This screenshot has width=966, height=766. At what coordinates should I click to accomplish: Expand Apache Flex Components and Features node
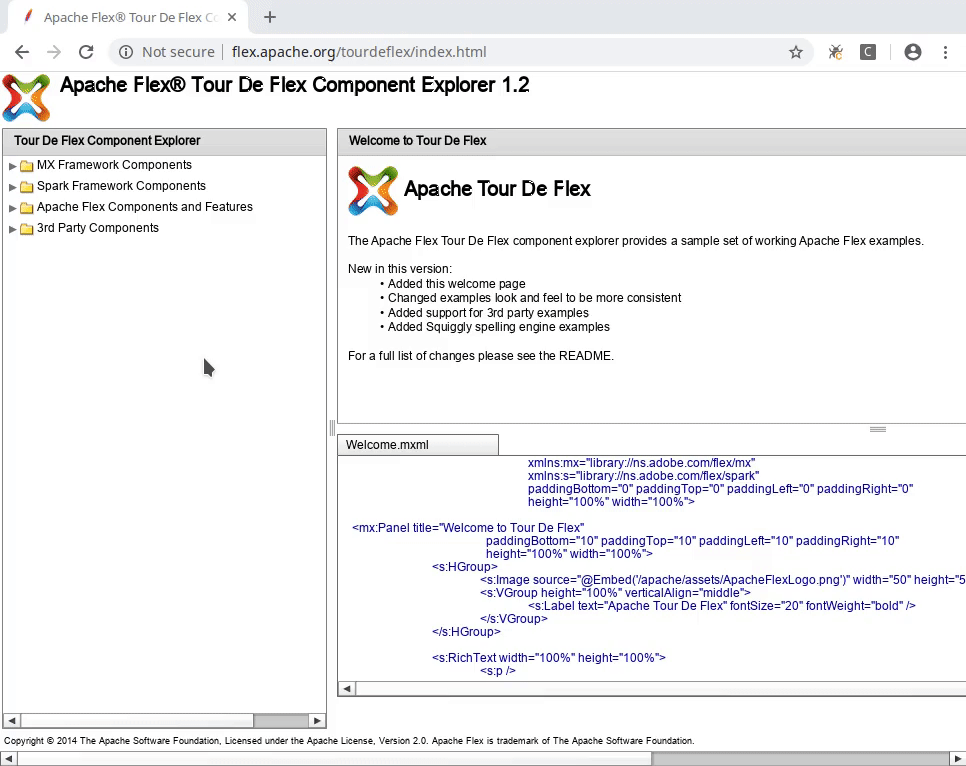[x=12, y=208]
